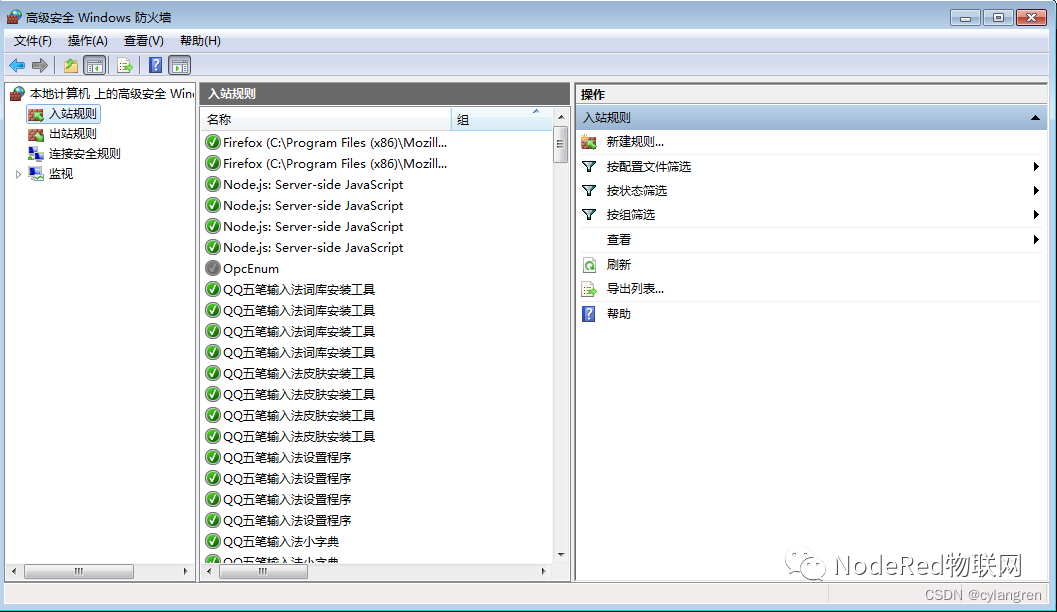1057x612 pixels.
Task: Click the refresh icon next to 刷新
Action: click(x=589, y=265)
